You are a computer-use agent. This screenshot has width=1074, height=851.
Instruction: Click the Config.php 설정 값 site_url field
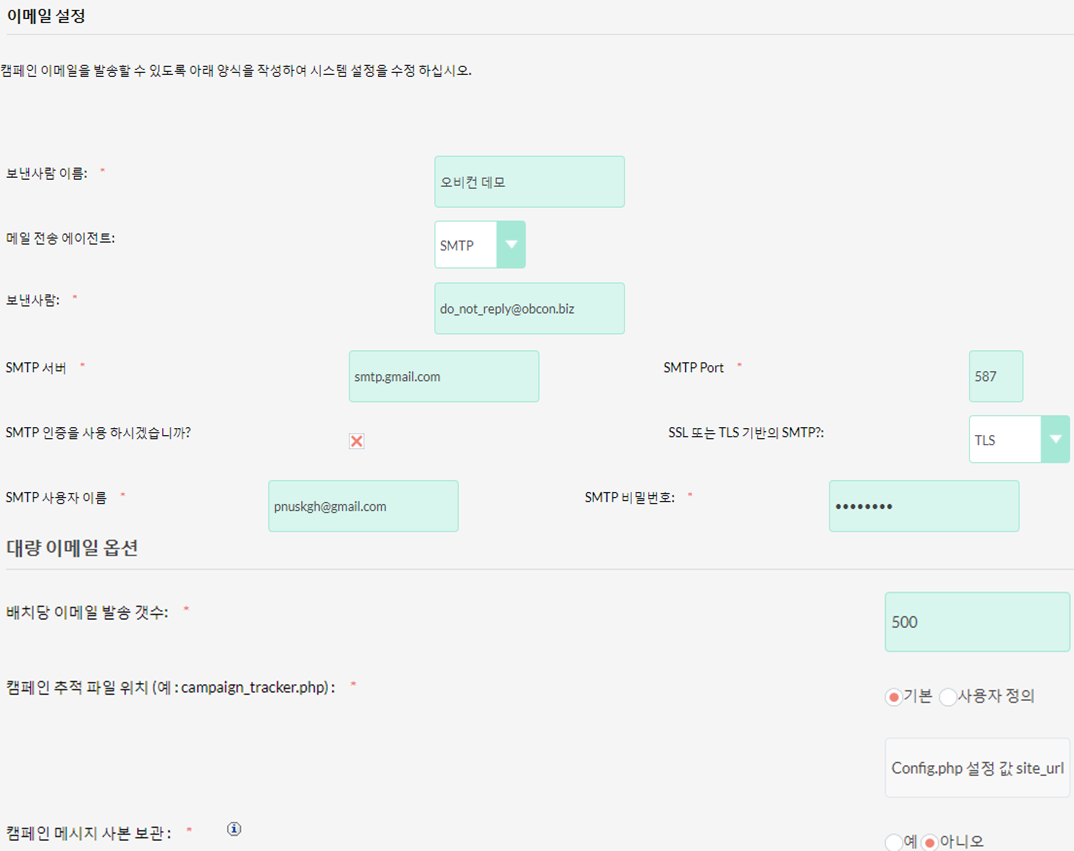point(977,767)
